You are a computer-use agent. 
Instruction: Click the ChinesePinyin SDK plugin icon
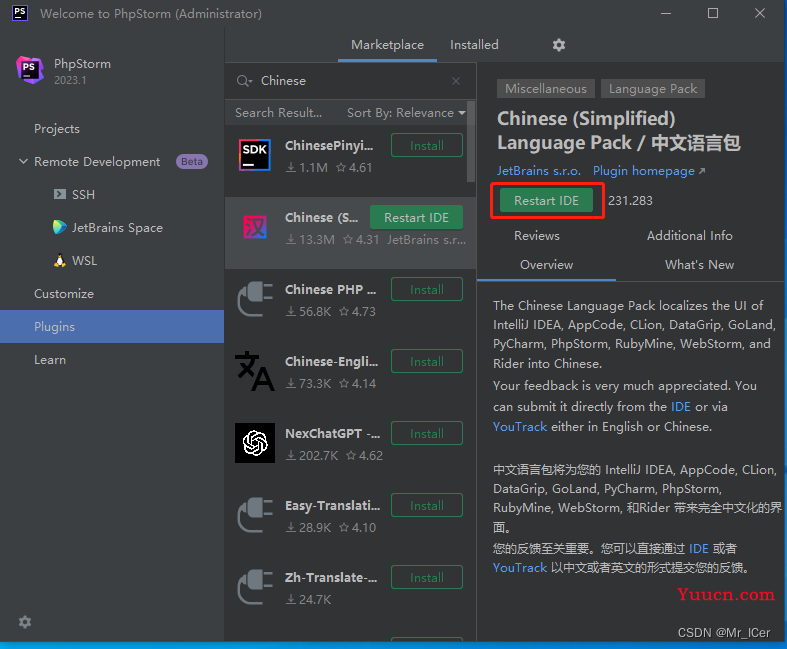coord(255,155)
